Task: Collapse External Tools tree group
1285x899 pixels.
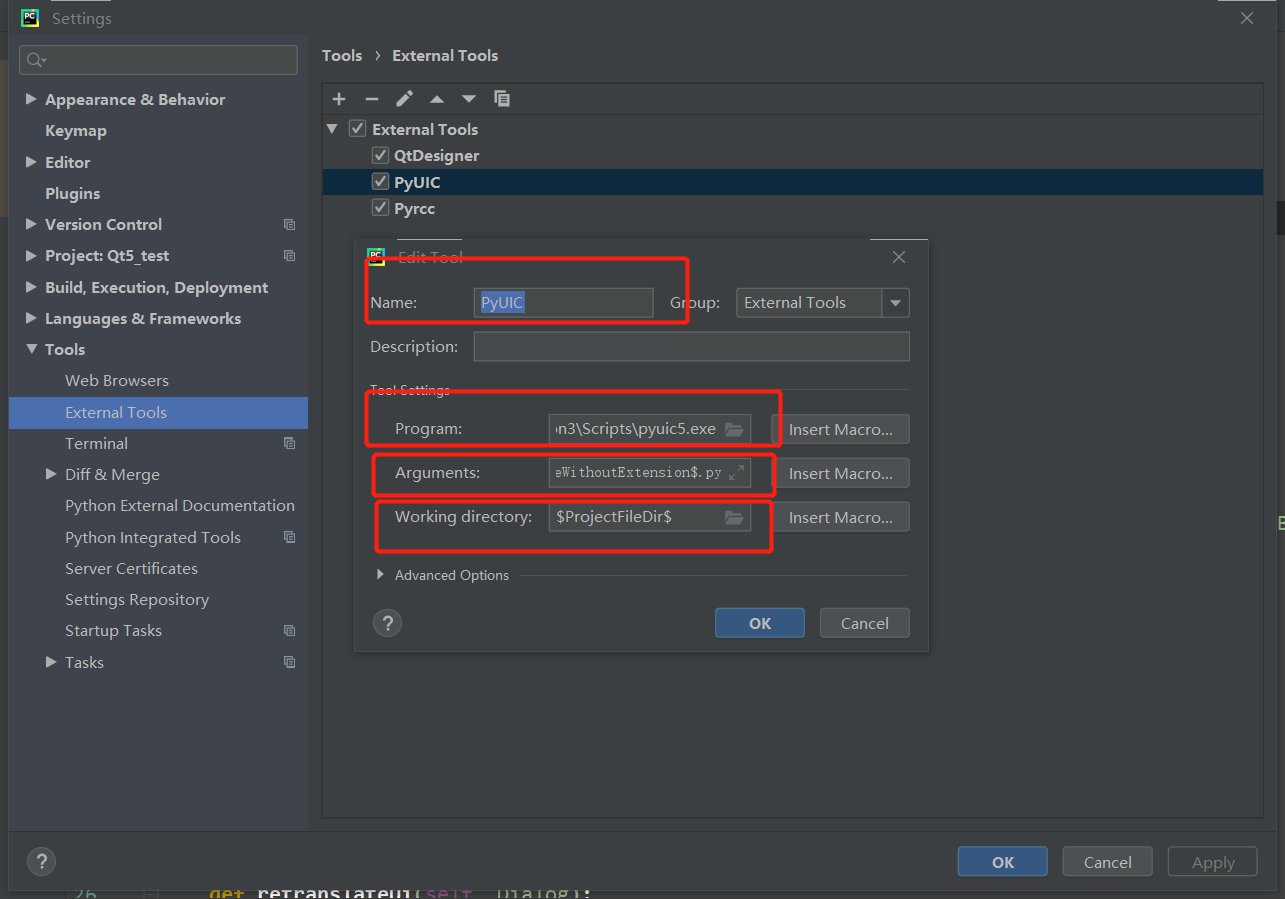Action: pos(332,129)
